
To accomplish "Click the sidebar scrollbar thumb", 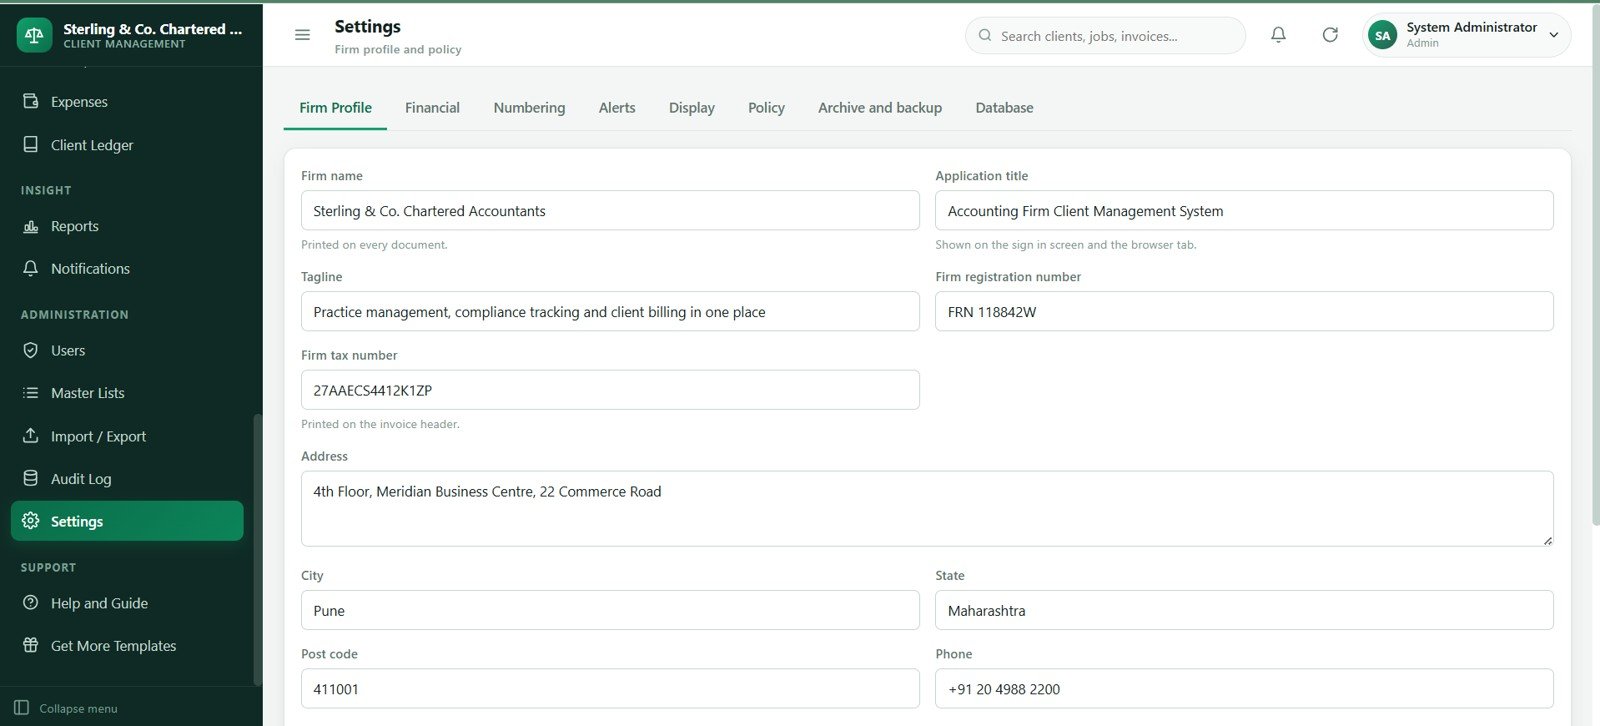I will pyautogui.click(x=257, y=550).
